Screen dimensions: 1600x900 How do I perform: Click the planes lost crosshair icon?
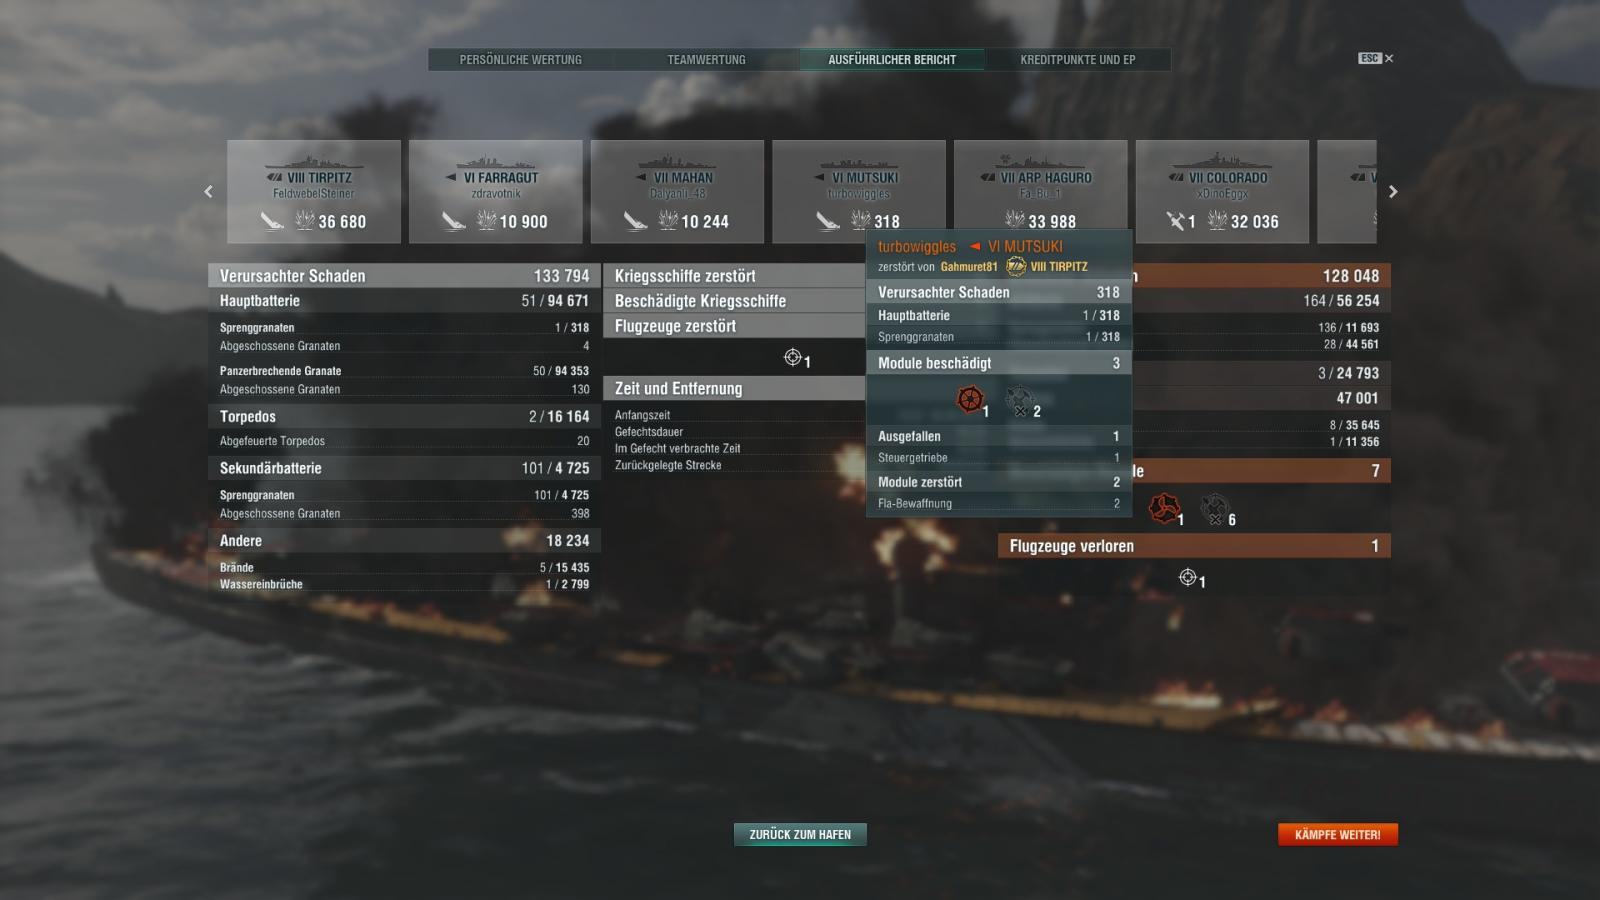(1188, 577)
